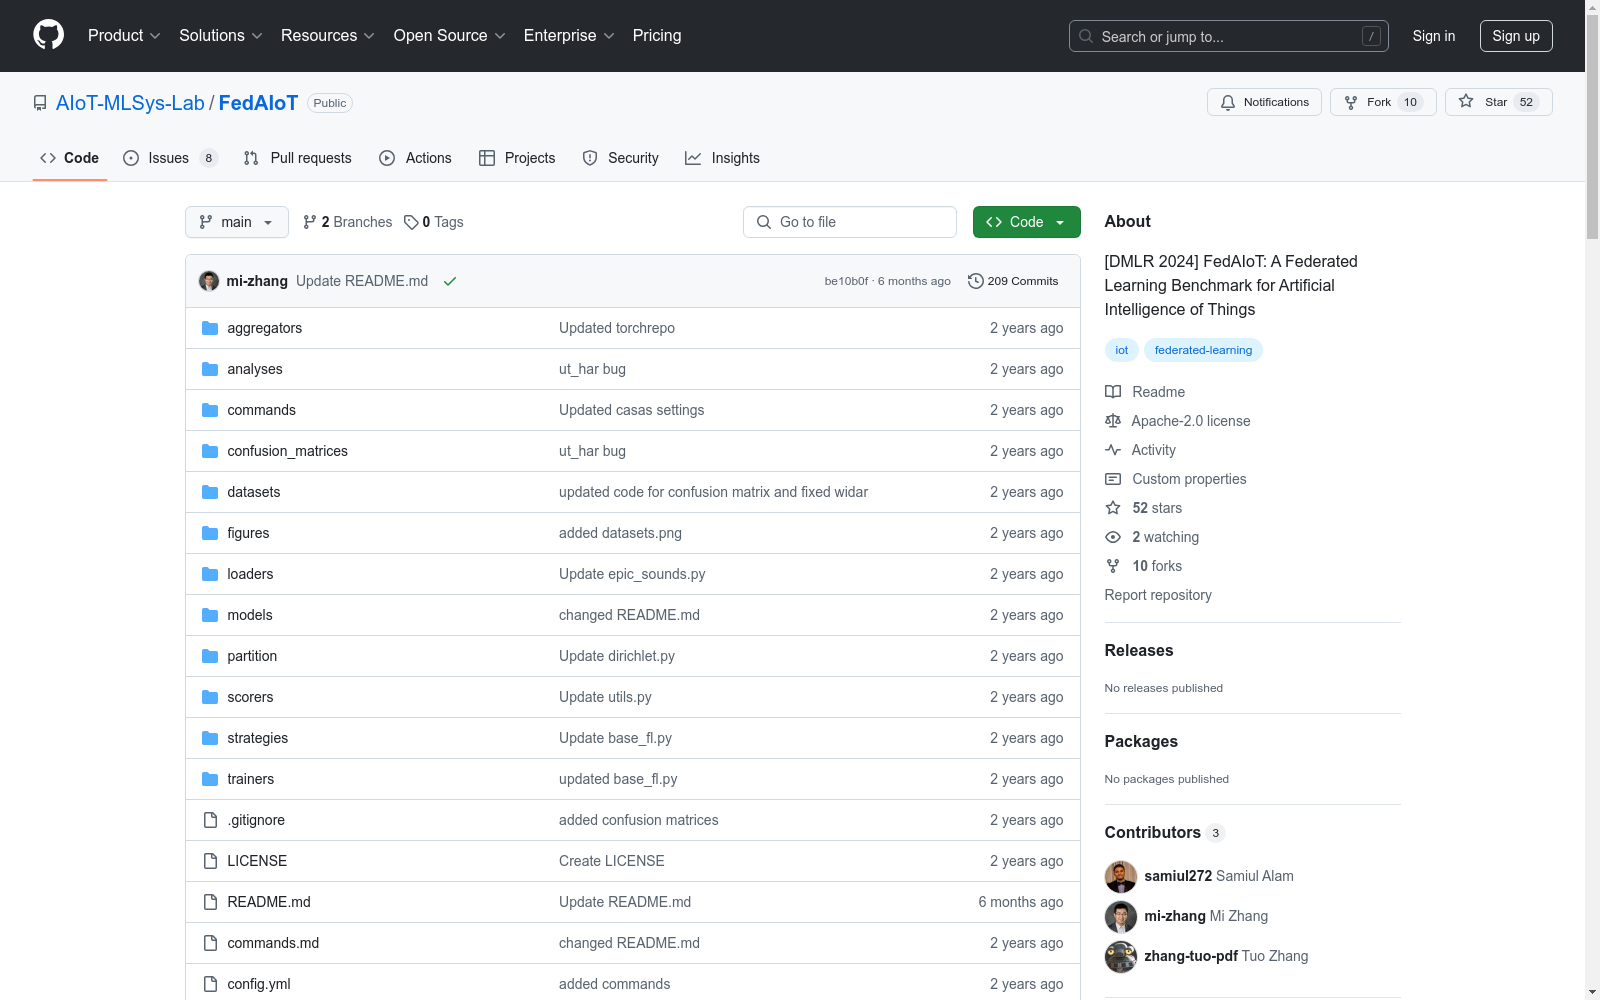Open commit message 'Update epic_sounds.py'
The width and height of the screenshot is (1600, 1000).
tap(632, 574)
